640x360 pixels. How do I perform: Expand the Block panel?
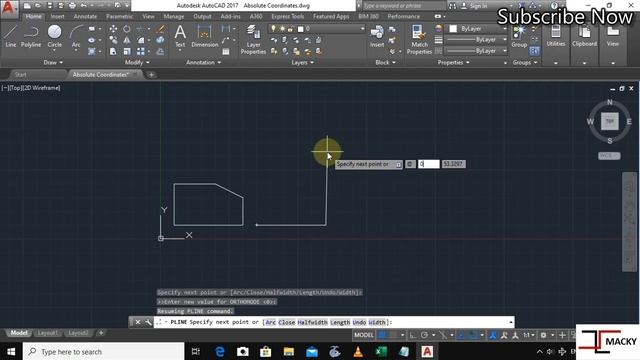point(385,62)
